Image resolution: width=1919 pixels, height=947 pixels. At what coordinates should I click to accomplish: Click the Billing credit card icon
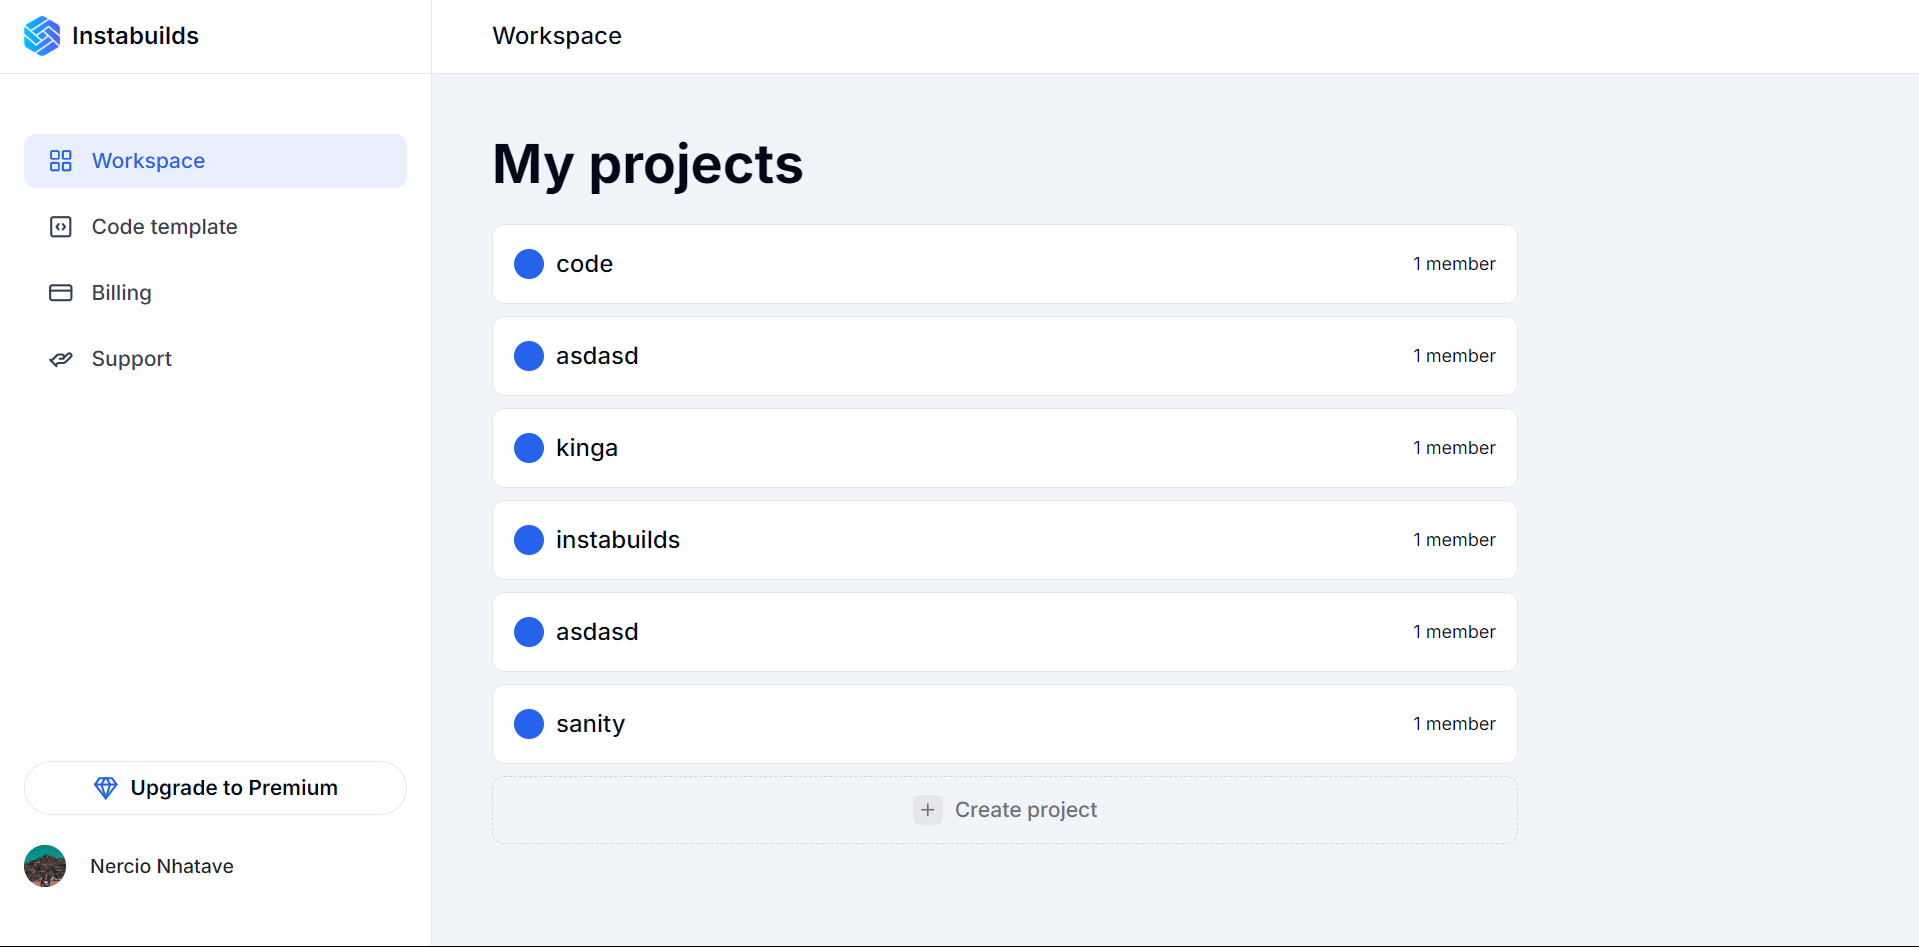tap(61, 293)
